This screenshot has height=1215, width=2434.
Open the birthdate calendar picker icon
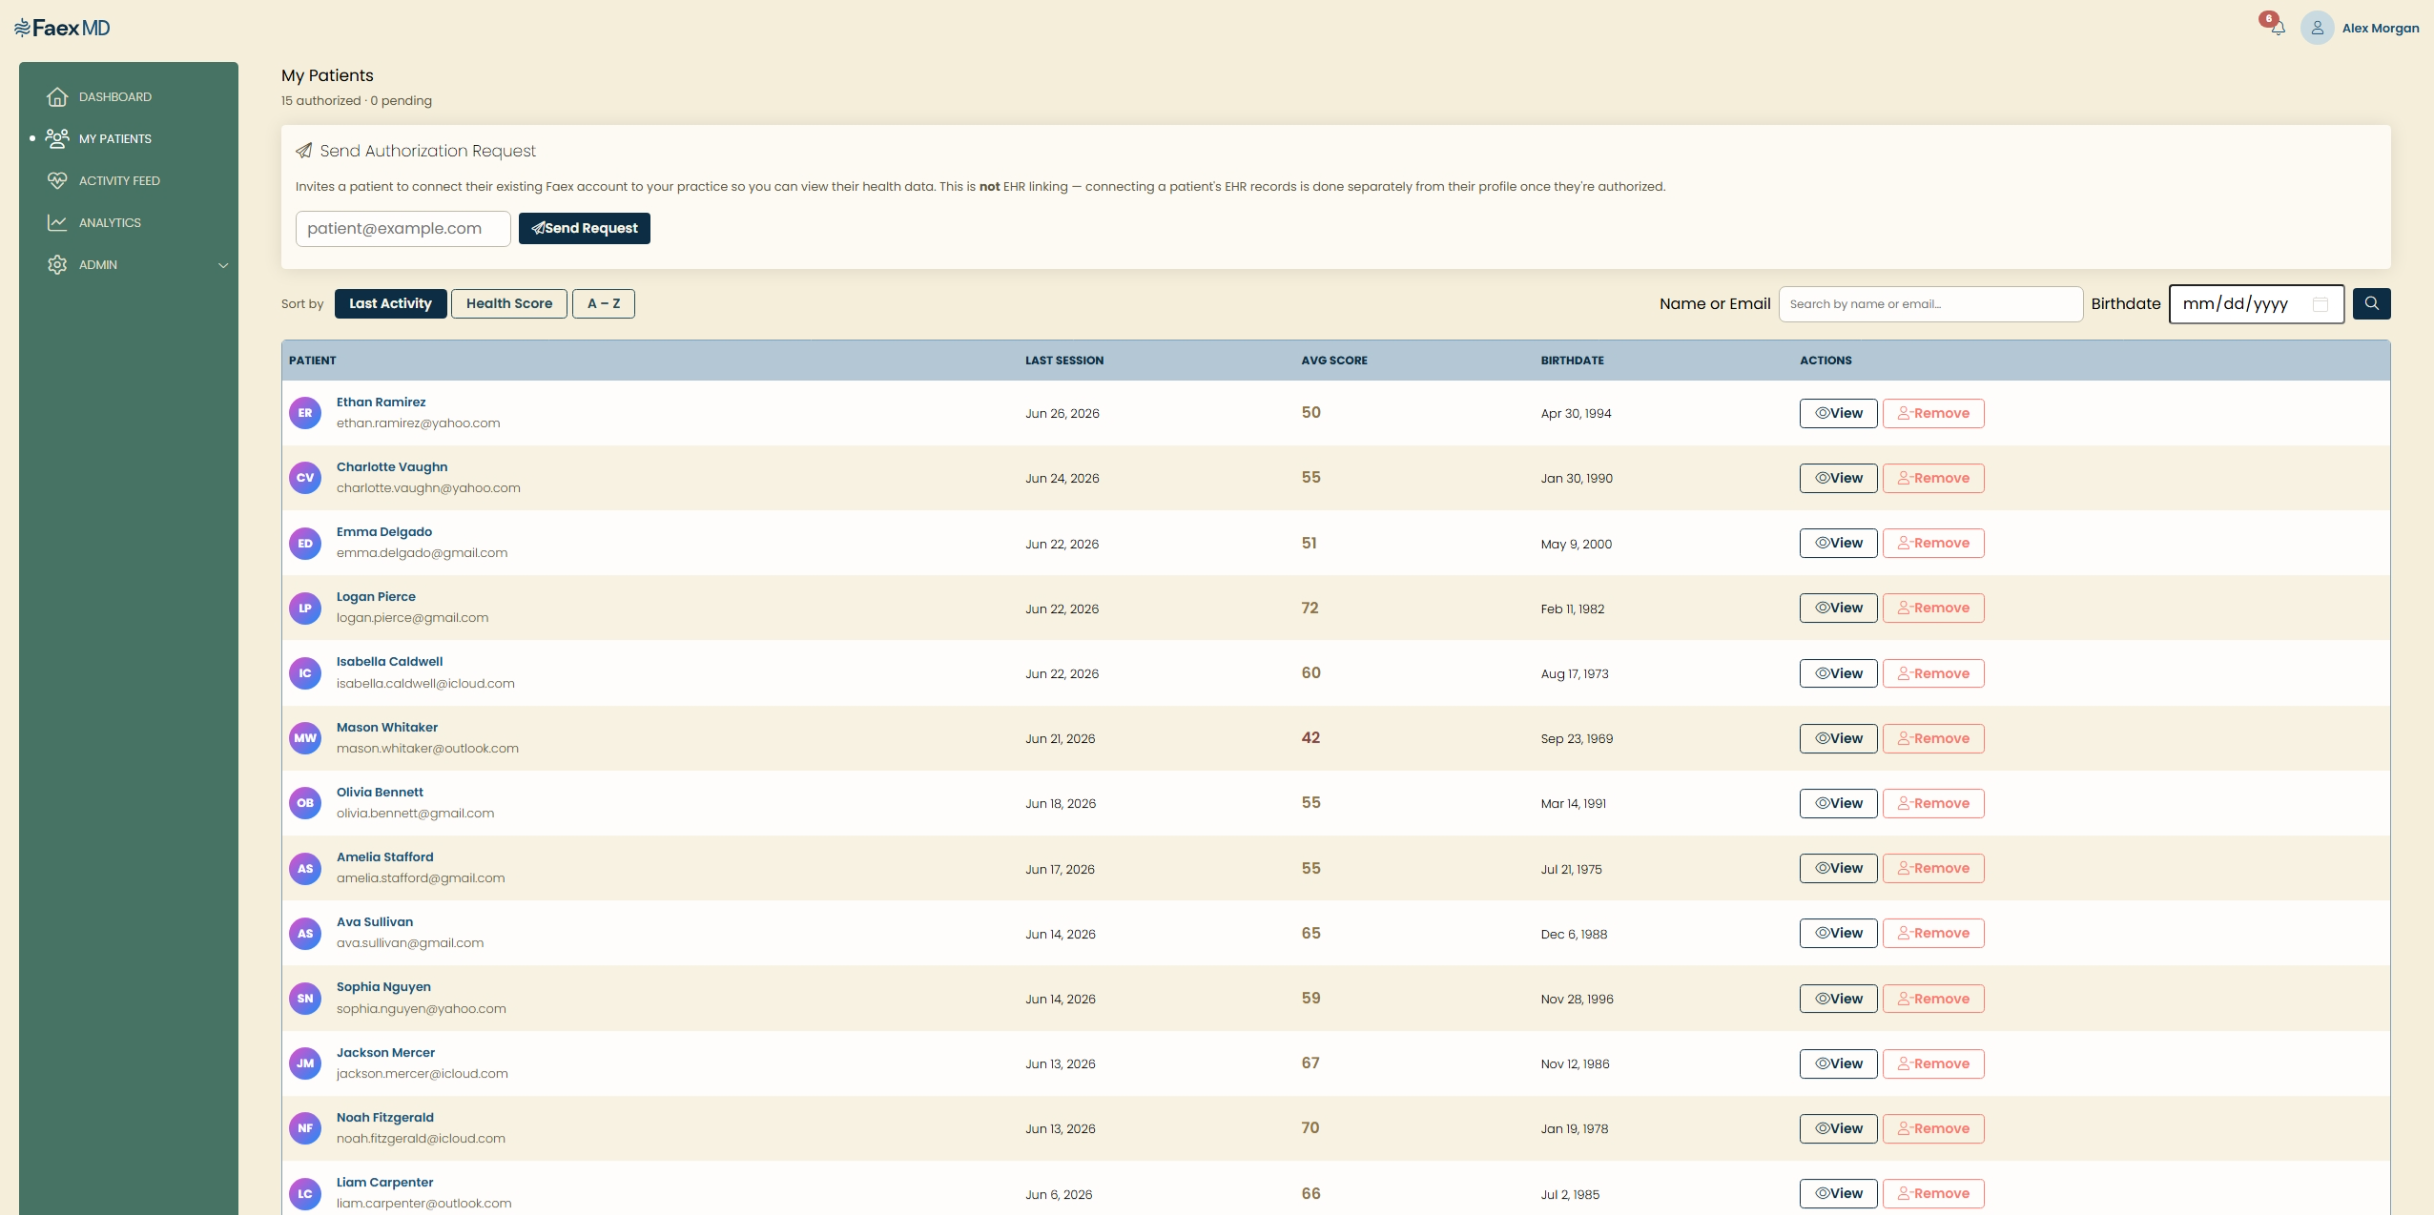[x=2320, y=304]
